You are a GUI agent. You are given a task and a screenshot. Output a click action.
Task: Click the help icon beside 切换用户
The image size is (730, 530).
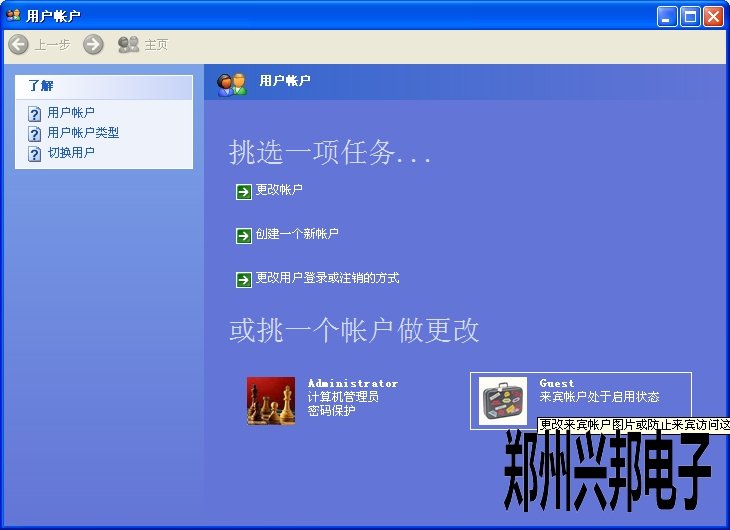coord(34,153)
